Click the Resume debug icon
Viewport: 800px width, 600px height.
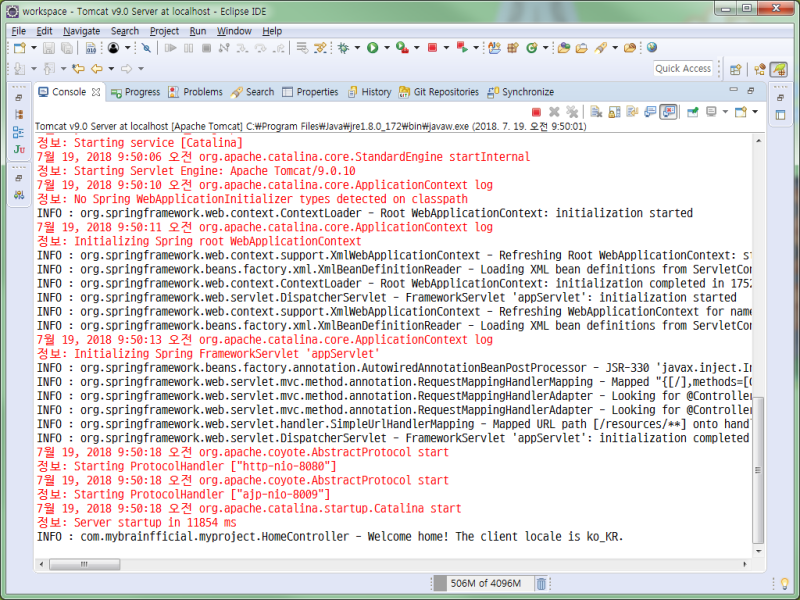[171, 48]
